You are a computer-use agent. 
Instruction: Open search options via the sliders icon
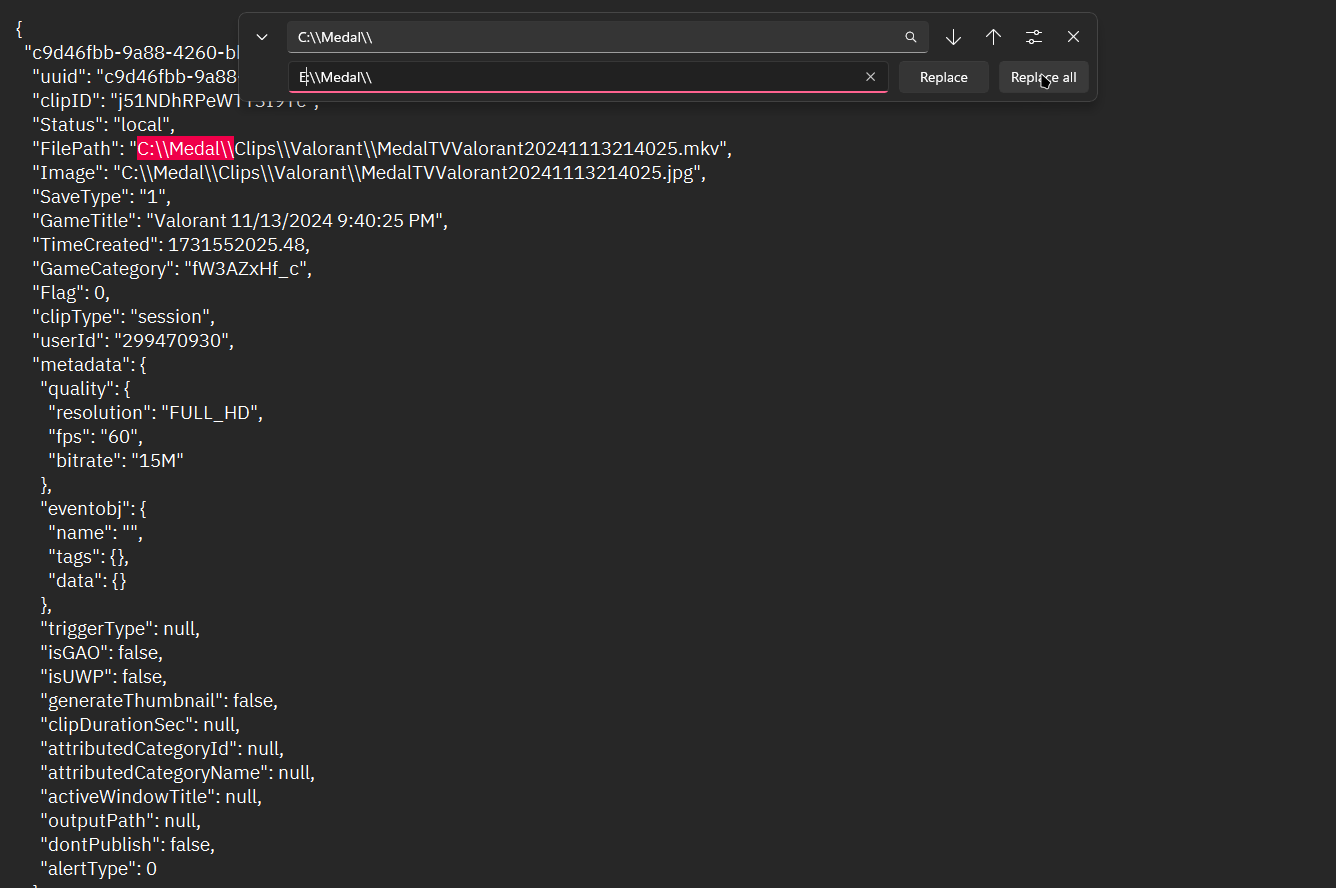[1033, 37]
